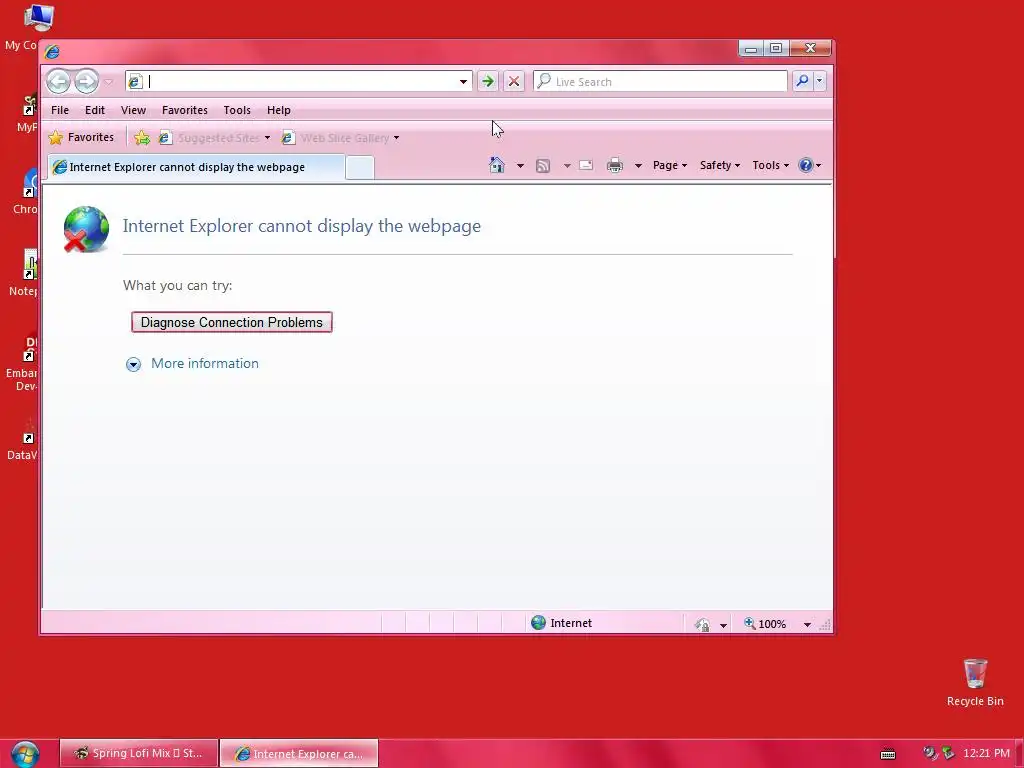Screen dimensions: 1024x768
Task: Open the Tools command bar menu
Action: [771, 165]
